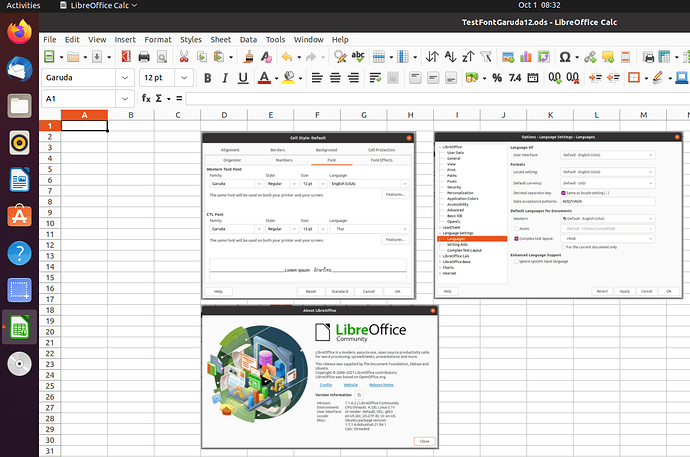Open the font color dropdown arrow
690x457 pixels.
277,78
